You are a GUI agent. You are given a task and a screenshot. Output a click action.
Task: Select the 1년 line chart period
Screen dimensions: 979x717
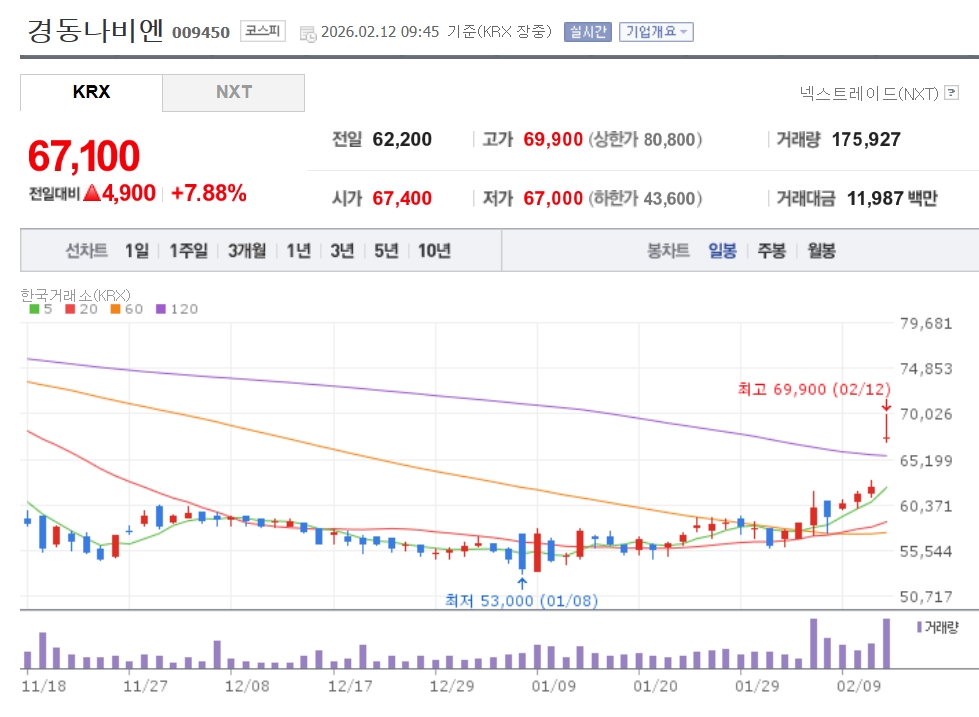[298, 250]
